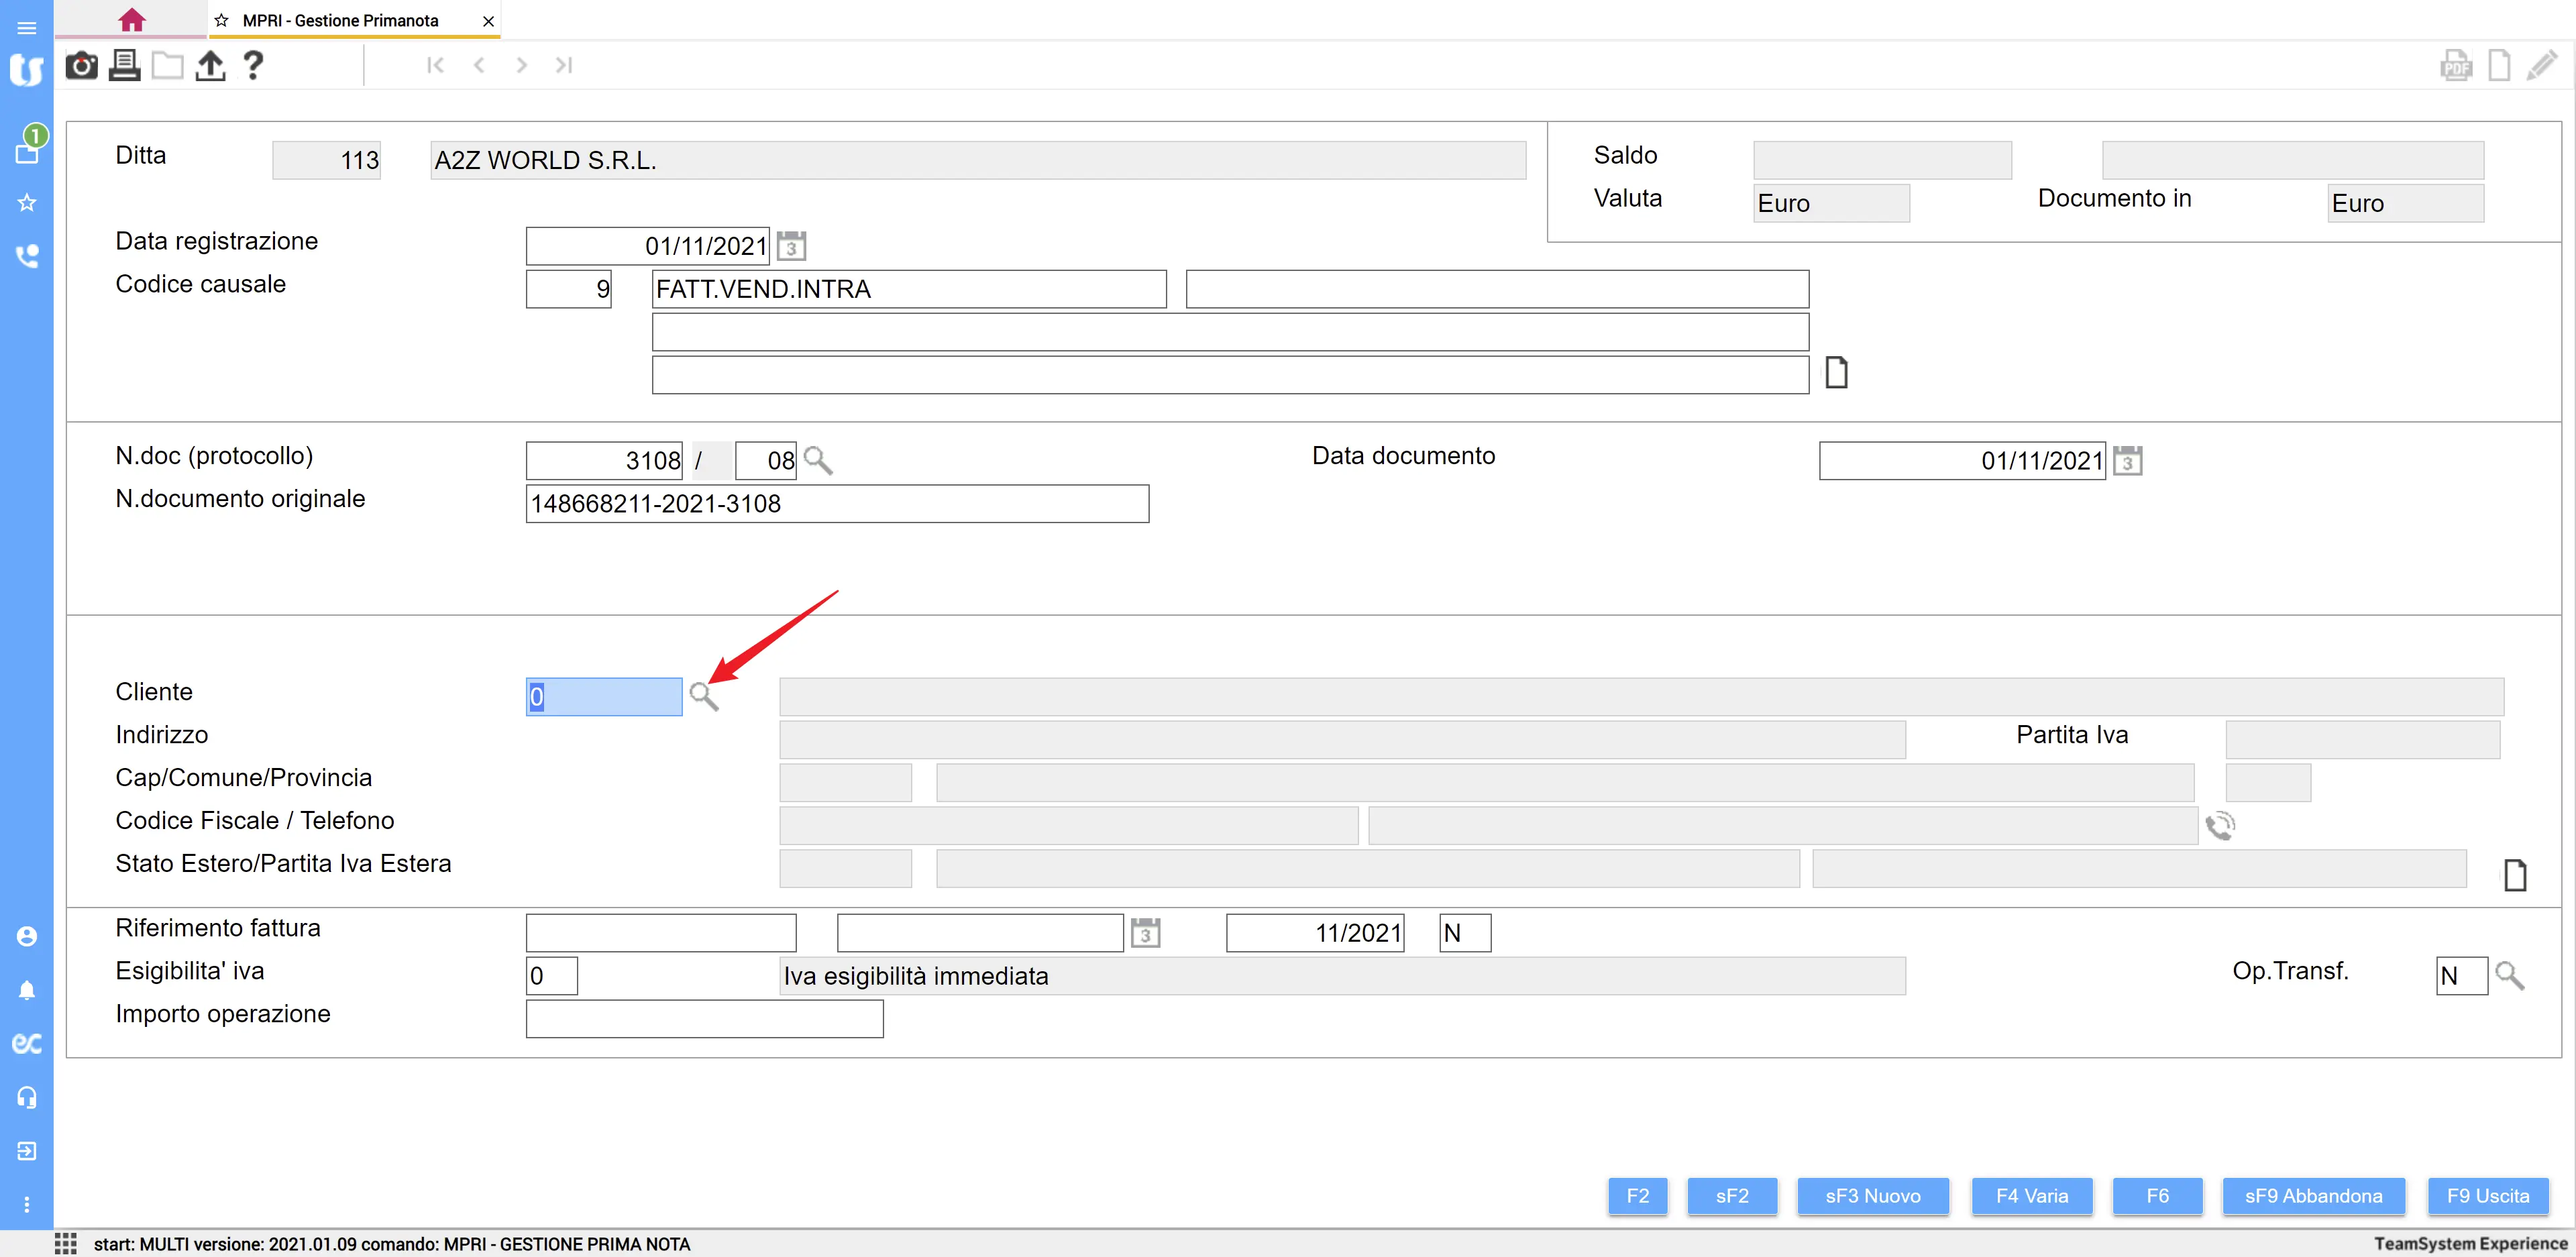The width and height of the screenshot is (2576, 1257).
Task: Click the camera screenshot icon in toolbar
Action: click(81, 66)
